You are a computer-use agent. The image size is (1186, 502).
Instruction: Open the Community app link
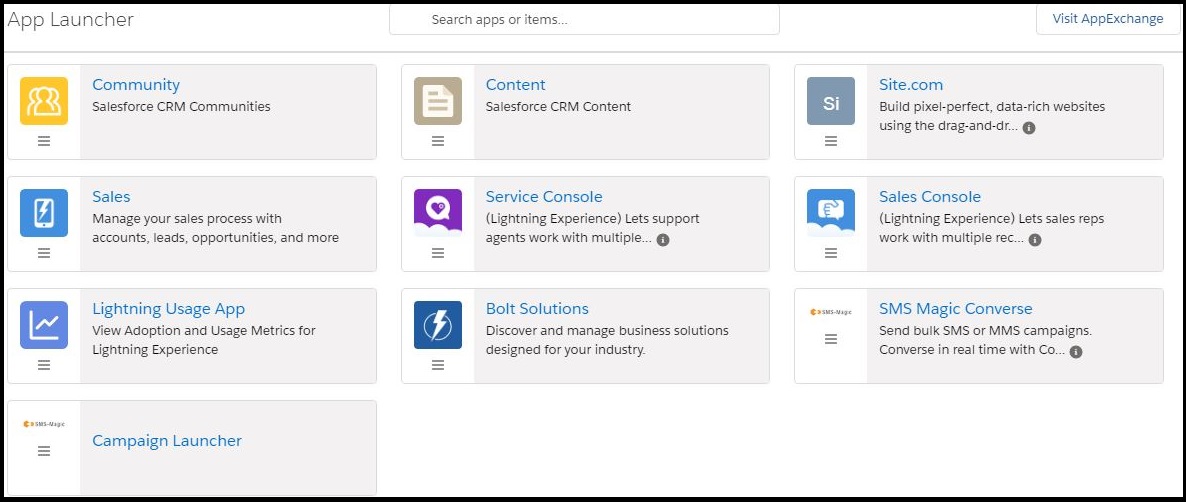click(x=136, y=85)
